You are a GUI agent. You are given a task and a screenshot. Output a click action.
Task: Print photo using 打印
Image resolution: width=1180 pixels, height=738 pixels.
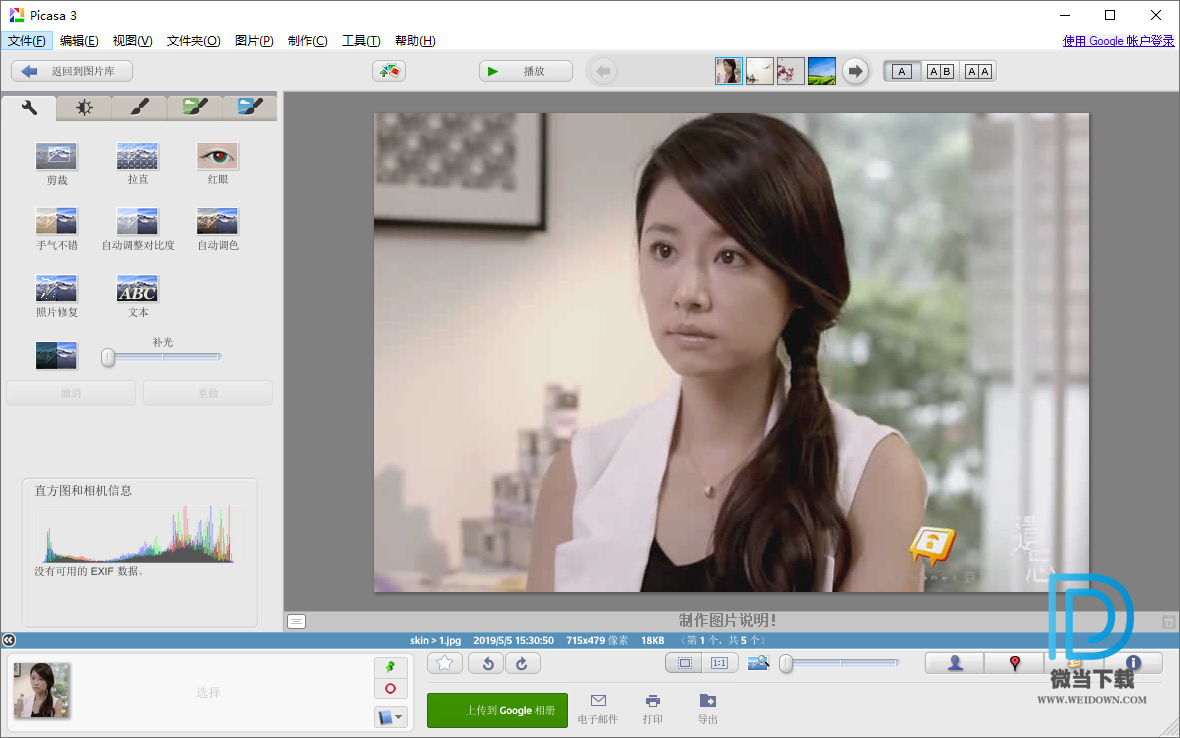tap(652, 709)
